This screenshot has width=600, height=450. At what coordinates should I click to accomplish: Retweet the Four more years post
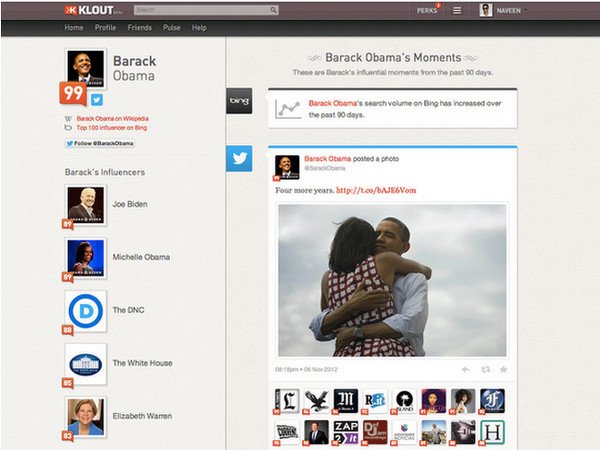485,369
